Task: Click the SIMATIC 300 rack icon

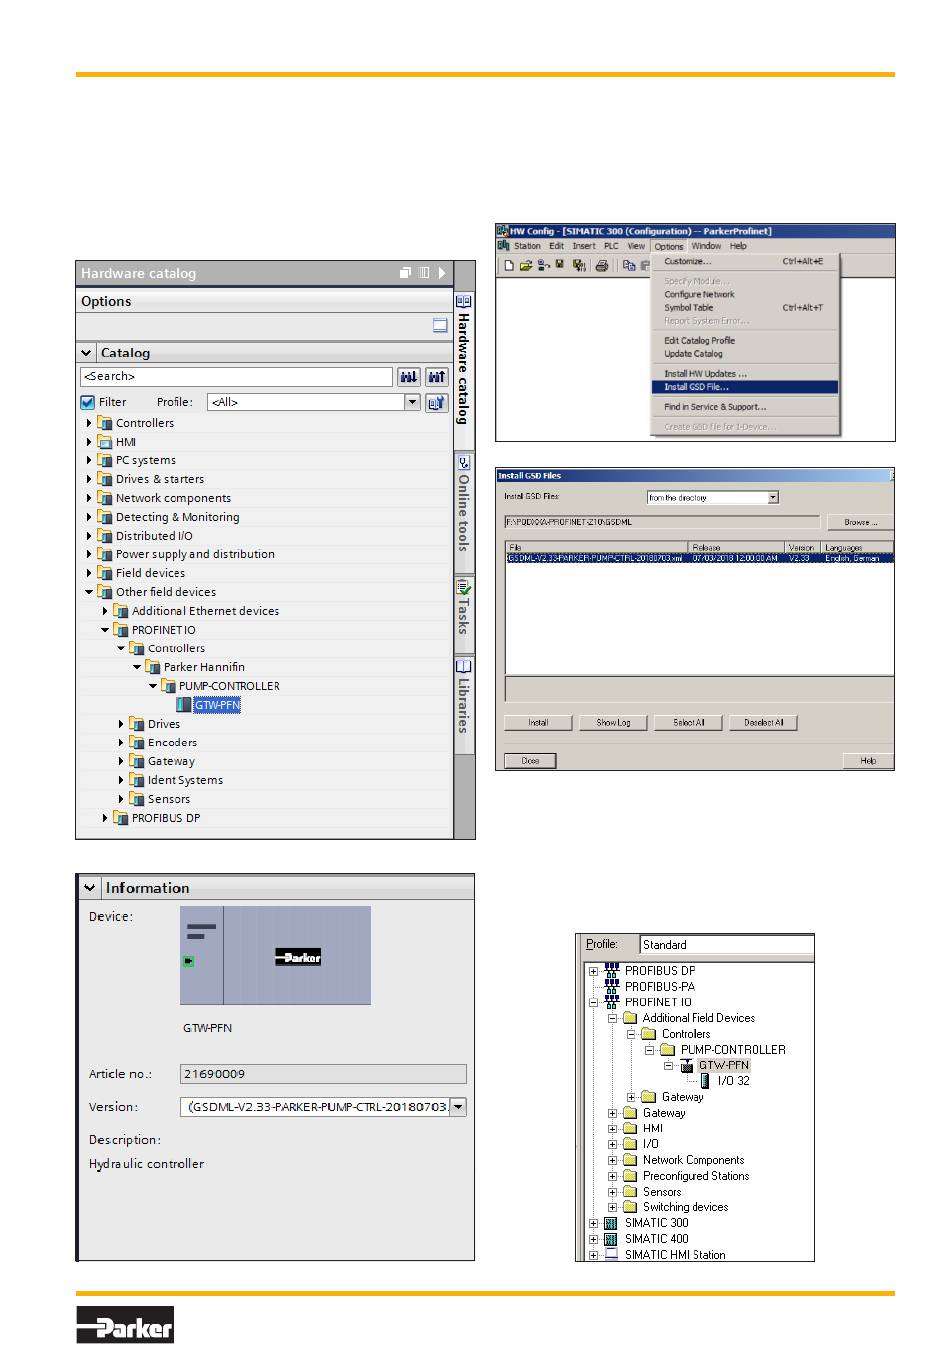Action: click(611, 1223)
